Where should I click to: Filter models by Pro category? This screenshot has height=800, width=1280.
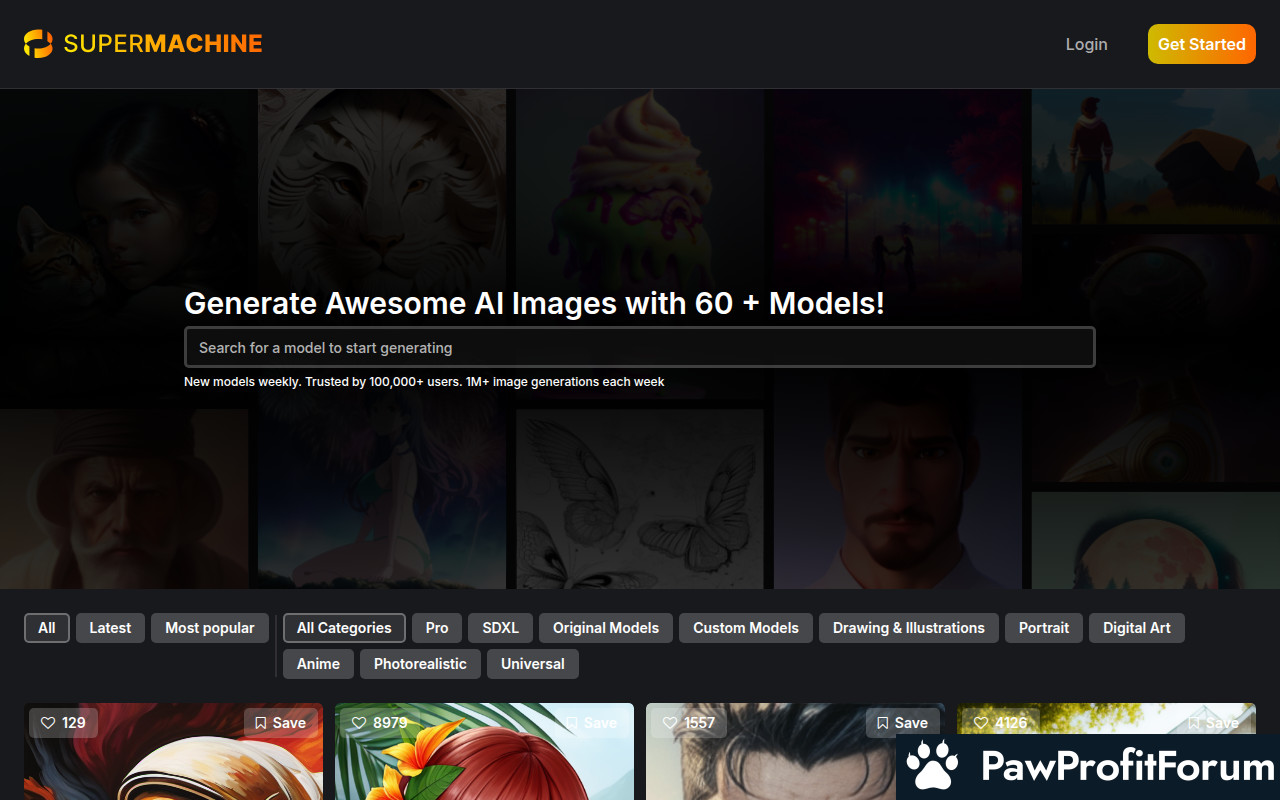437,628
